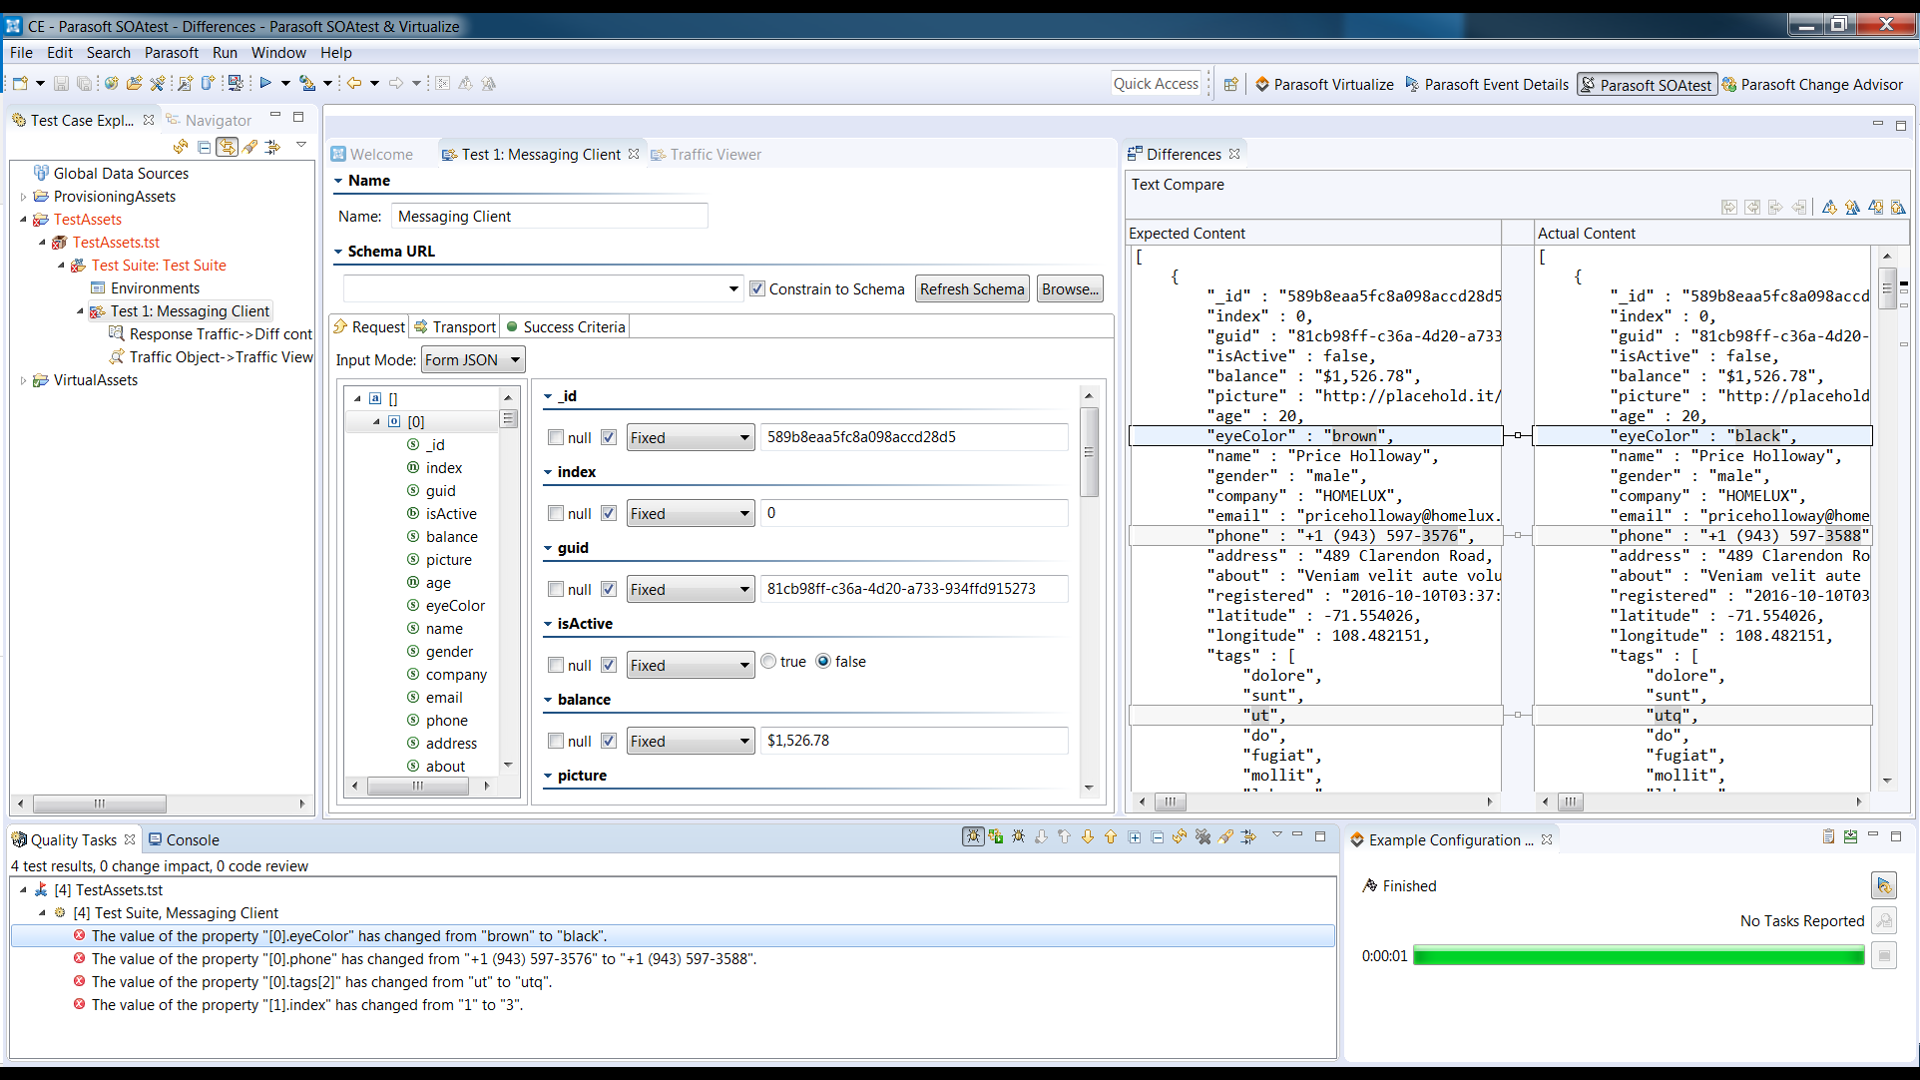This screenshot has width=1920, height=1080.
Task: Click inside the Name field showing Messaging Client
Action: point(550,216)
